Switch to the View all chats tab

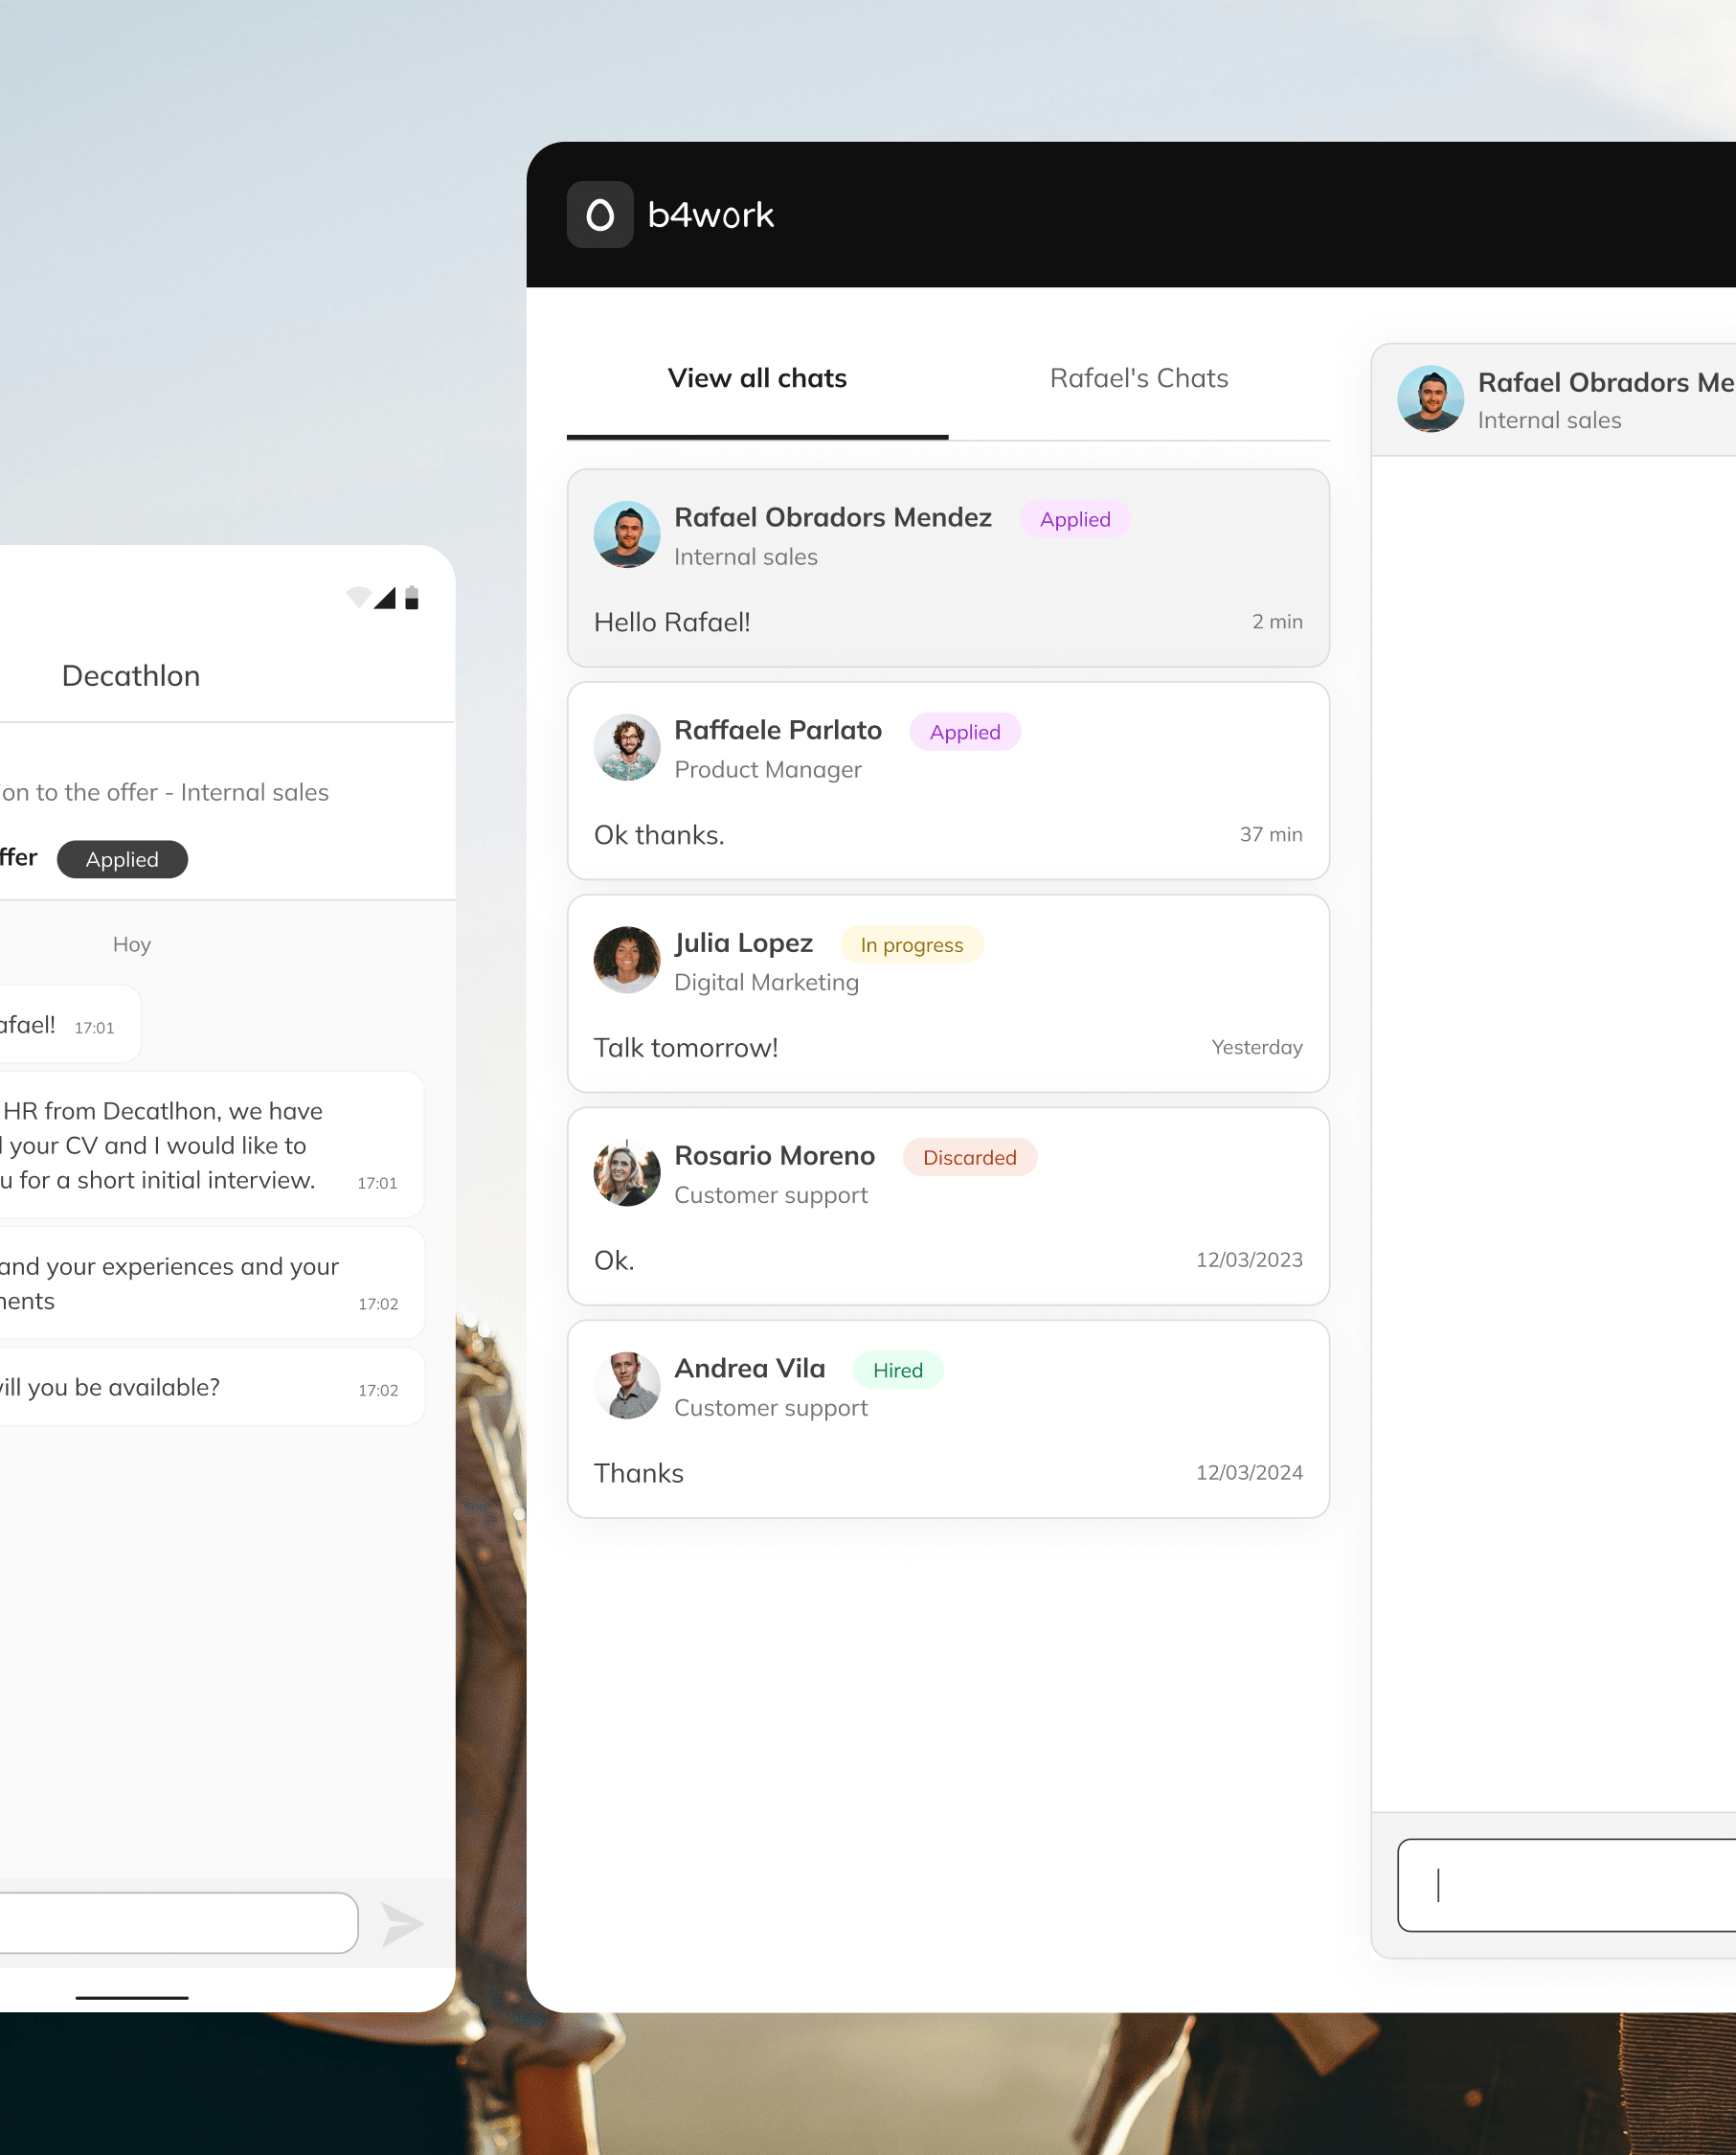756,378
